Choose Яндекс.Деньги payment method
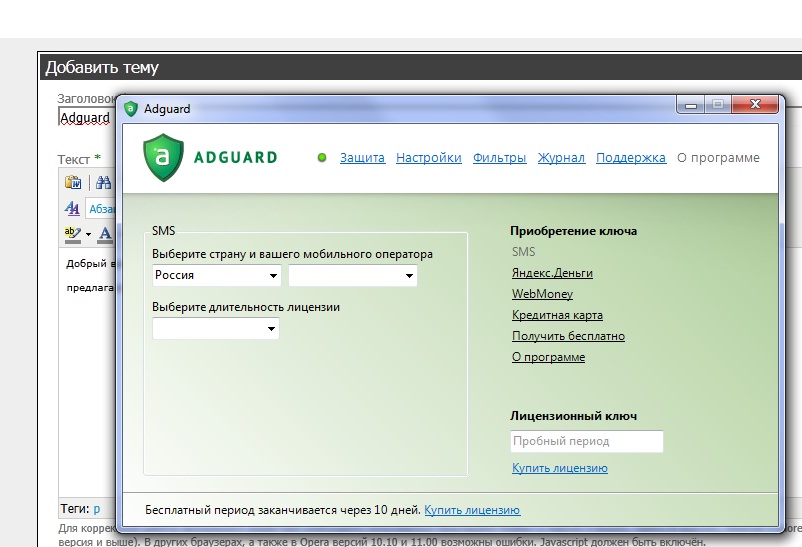Viewport: 802px width, 547px height. tap(552, 273)
